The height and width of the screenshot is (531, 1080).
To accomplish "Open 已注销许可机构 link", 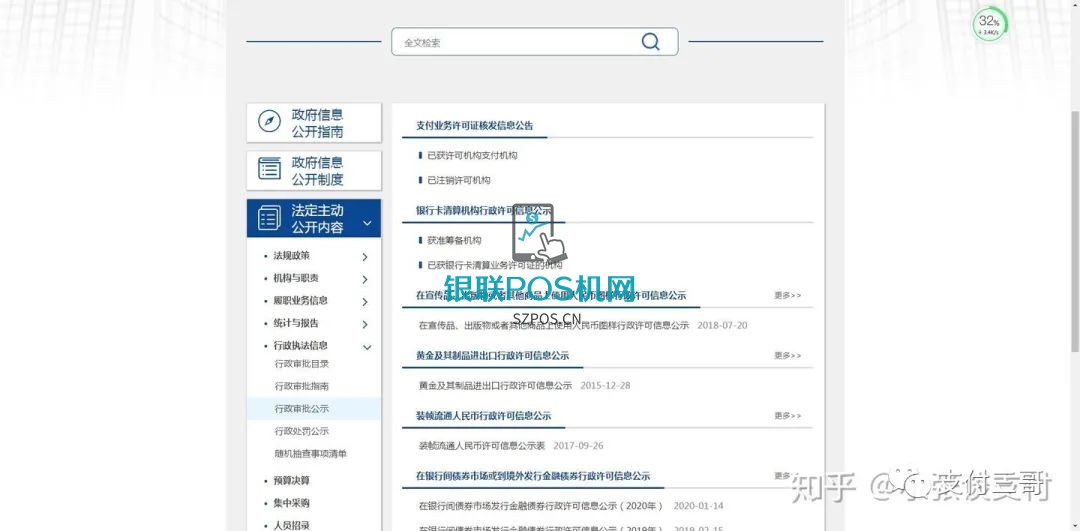I will tap(458, 180).
